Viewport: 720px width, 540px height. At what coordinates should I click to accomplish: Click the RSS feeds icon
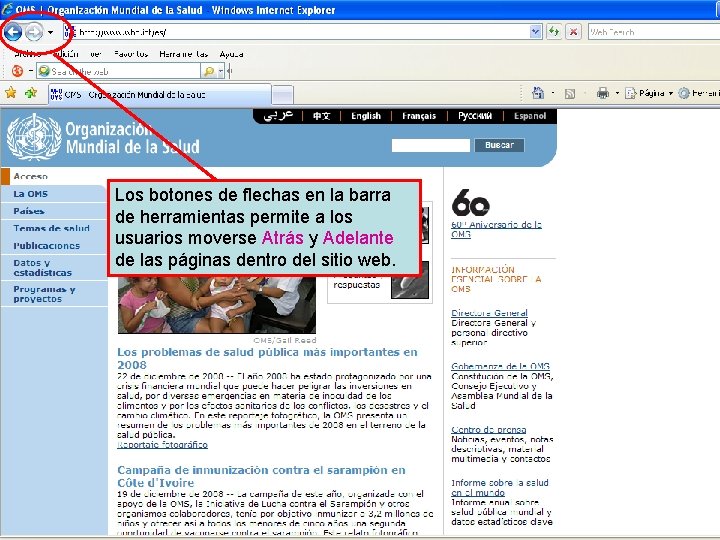570,94
